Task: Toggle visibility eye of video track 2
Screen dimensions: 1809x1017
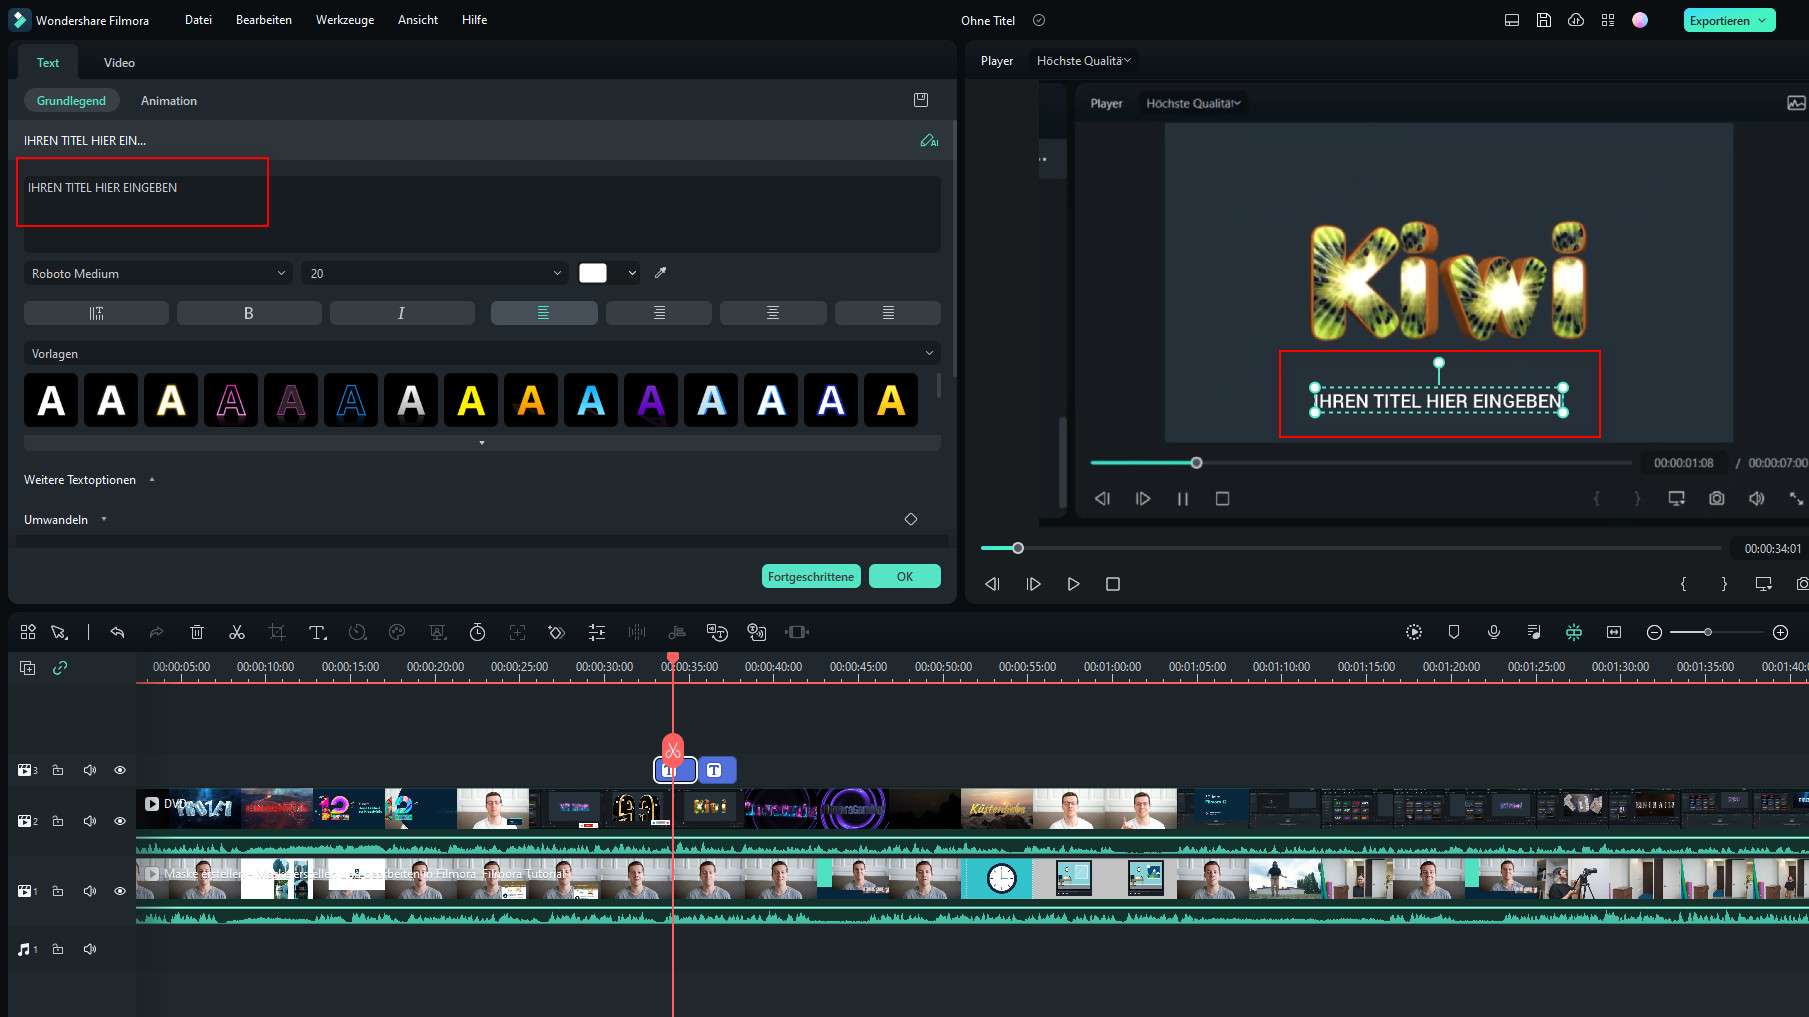Action: tap(120, 821)
